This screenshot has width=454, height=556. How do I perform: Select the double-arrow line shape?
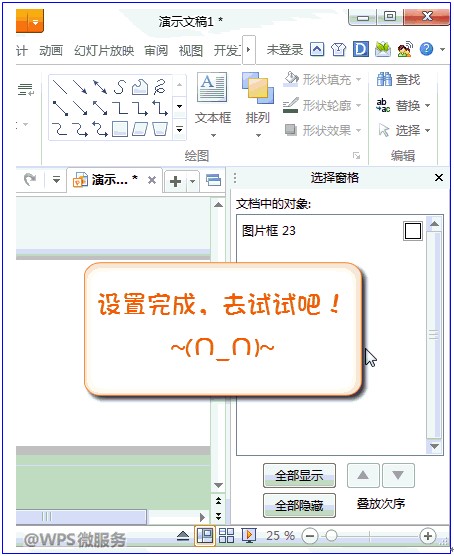click(x=100, y=87)
